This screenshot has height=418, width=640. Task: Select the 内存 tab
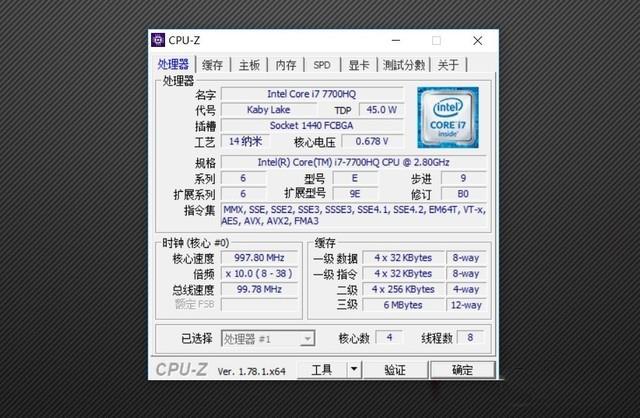click(x=286, y=65)
